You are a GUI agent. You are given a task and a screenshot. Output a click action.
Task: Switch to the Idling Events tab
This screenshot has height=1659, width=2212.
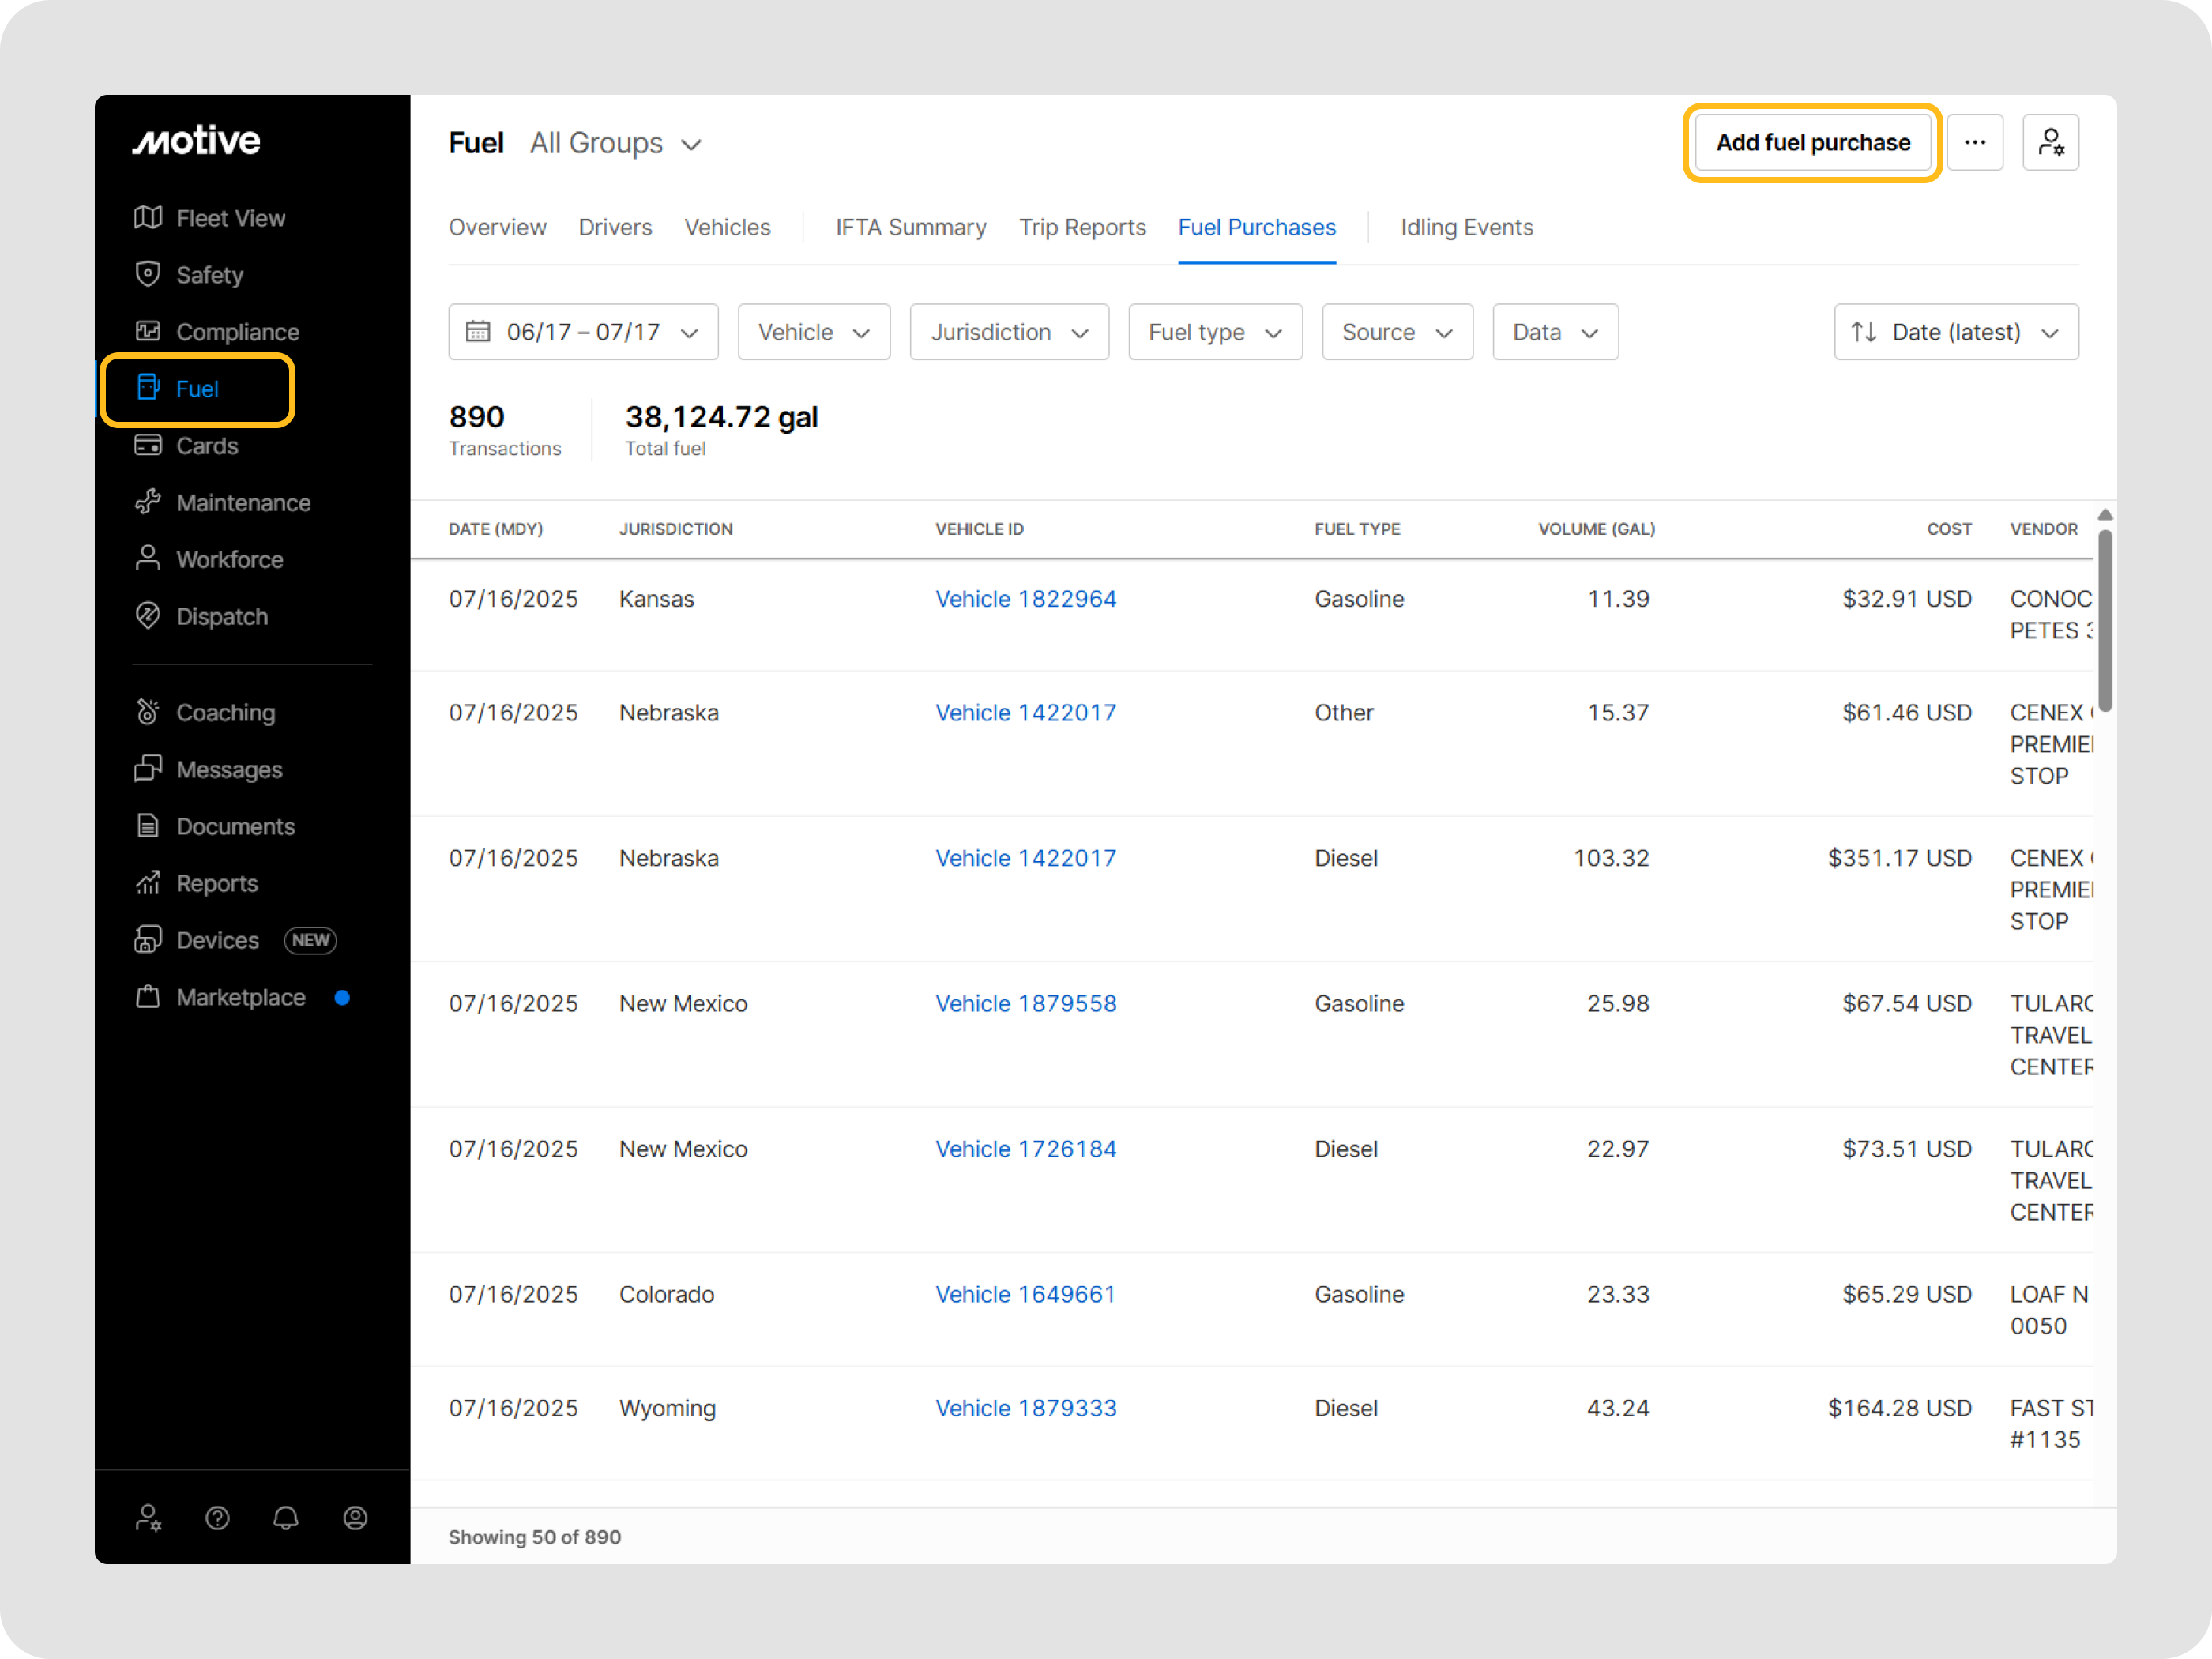click(1466, 228)
